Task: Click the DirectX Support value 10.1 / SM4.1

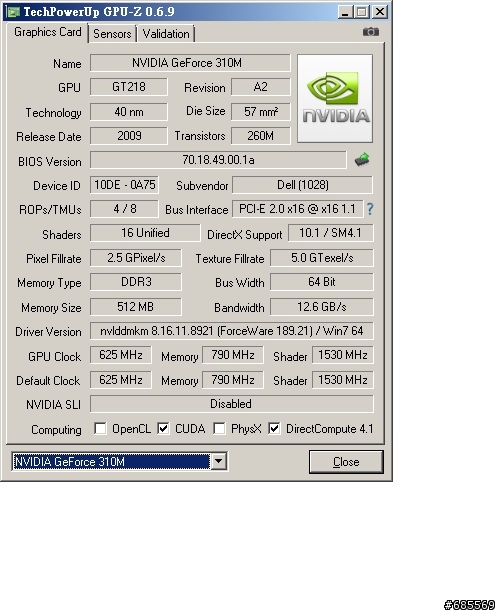Action: click(331, 233)
